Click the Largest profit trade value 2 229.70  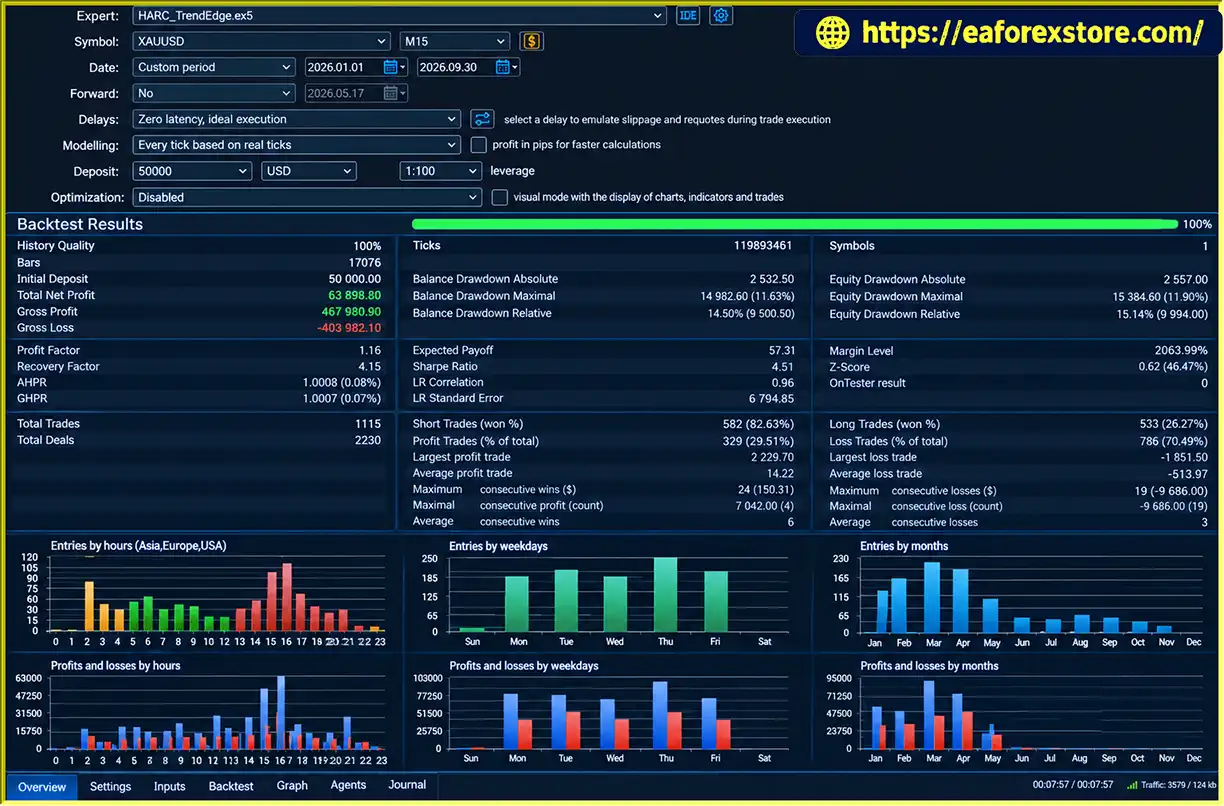(771, 458)
